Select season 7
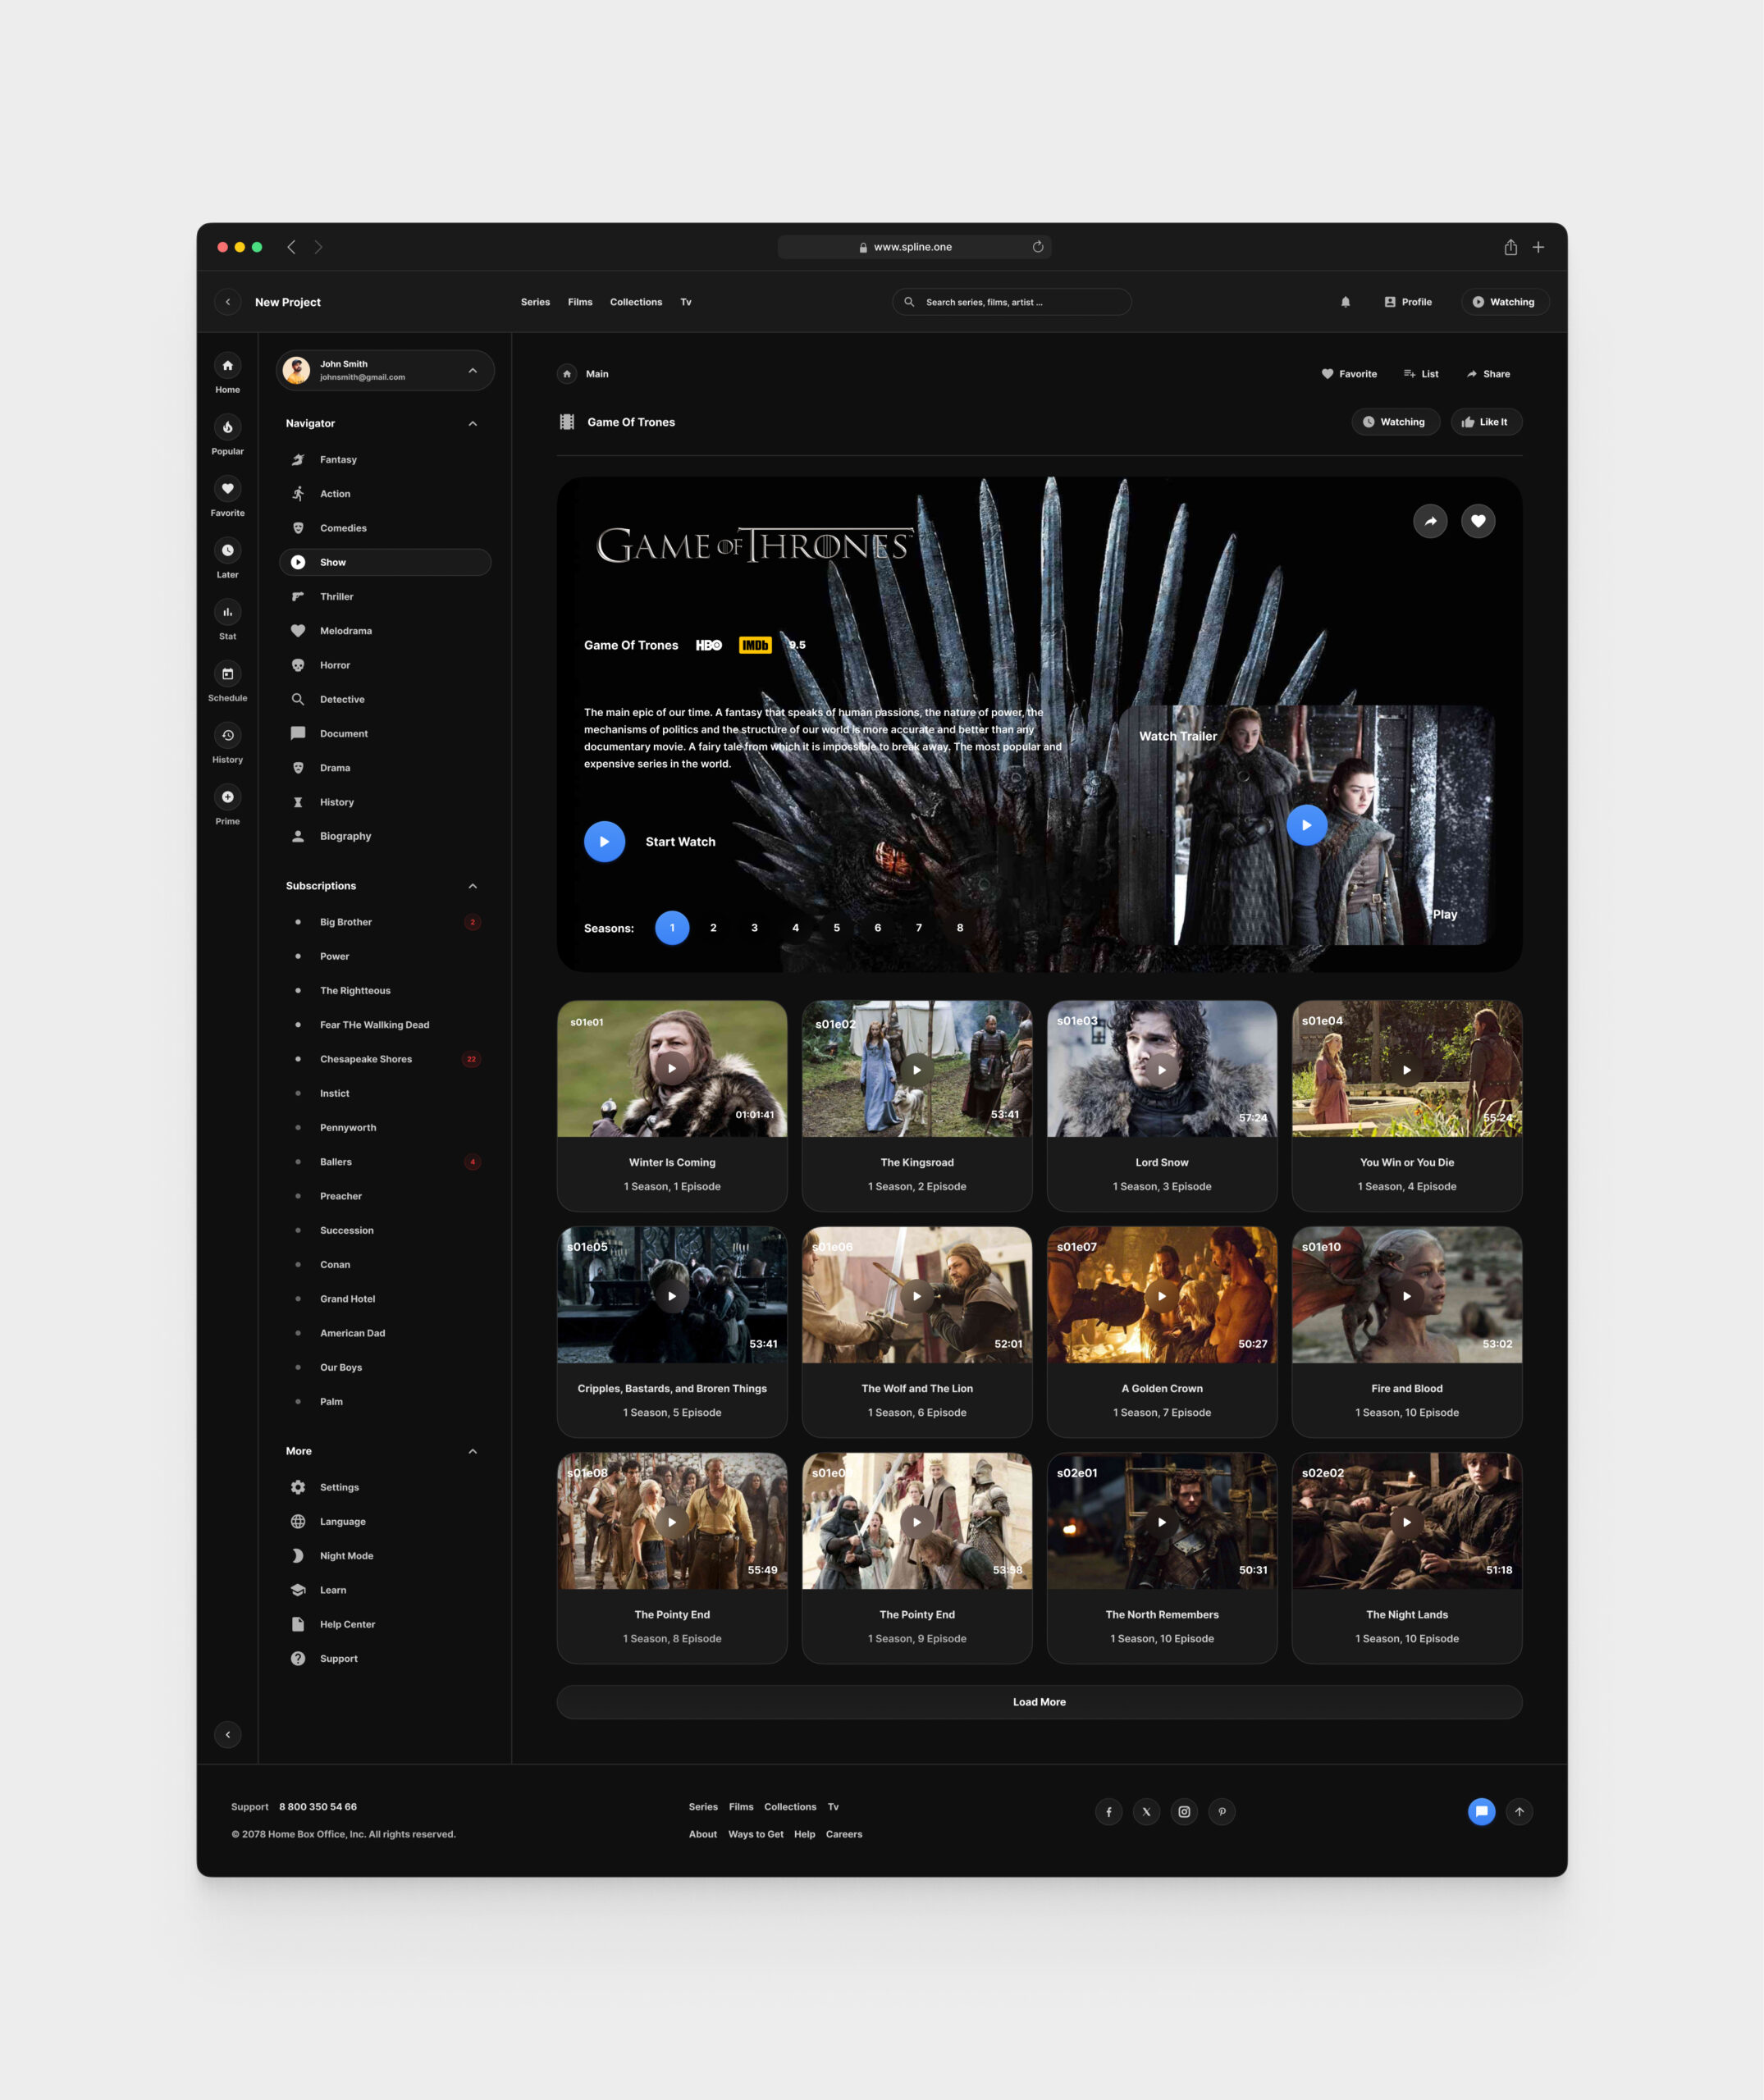This screenshot has height=2100, width=1764. 919,927
